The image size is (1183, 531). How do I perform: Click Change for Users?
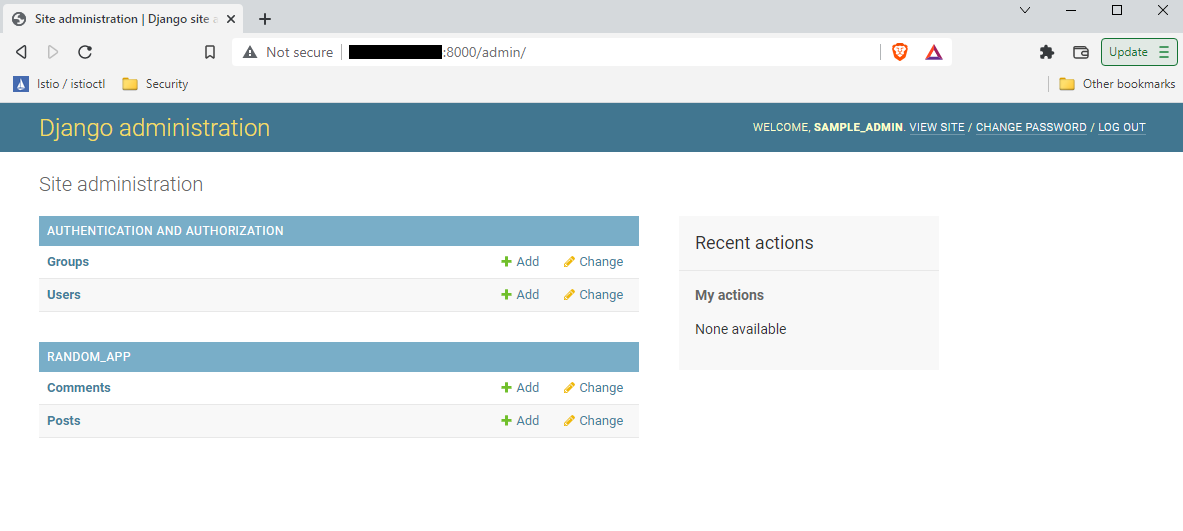(594, 295)
